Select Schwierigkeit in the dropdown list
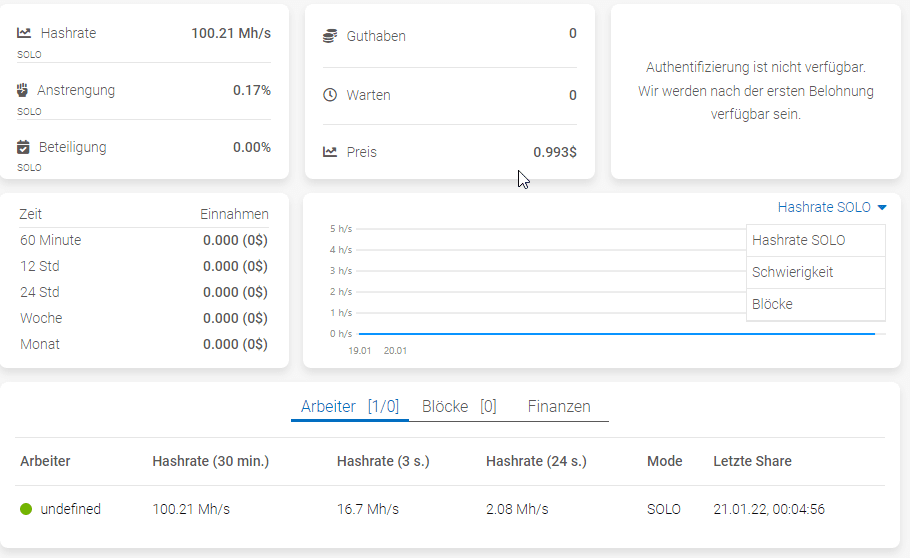Viewport: 910px width, 558px height. [815, 272]
